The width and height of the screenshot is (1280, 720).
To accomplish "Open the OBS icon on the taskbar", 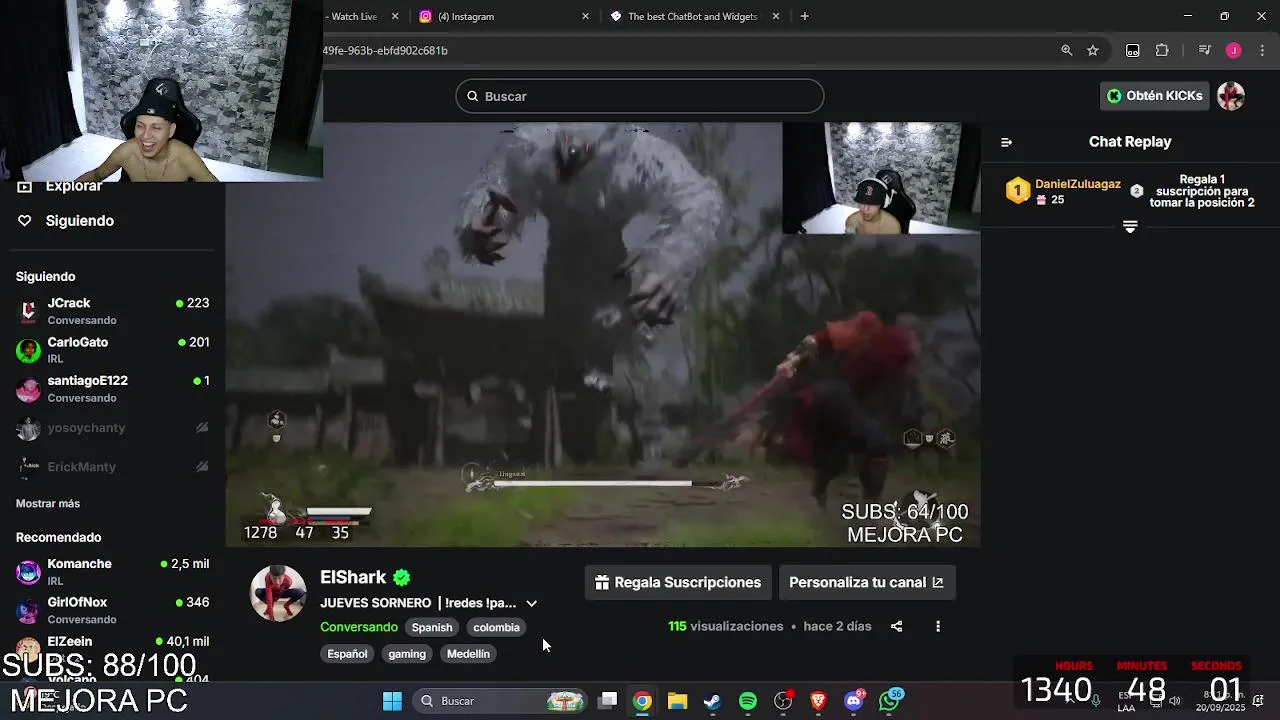I will point(783,701).
